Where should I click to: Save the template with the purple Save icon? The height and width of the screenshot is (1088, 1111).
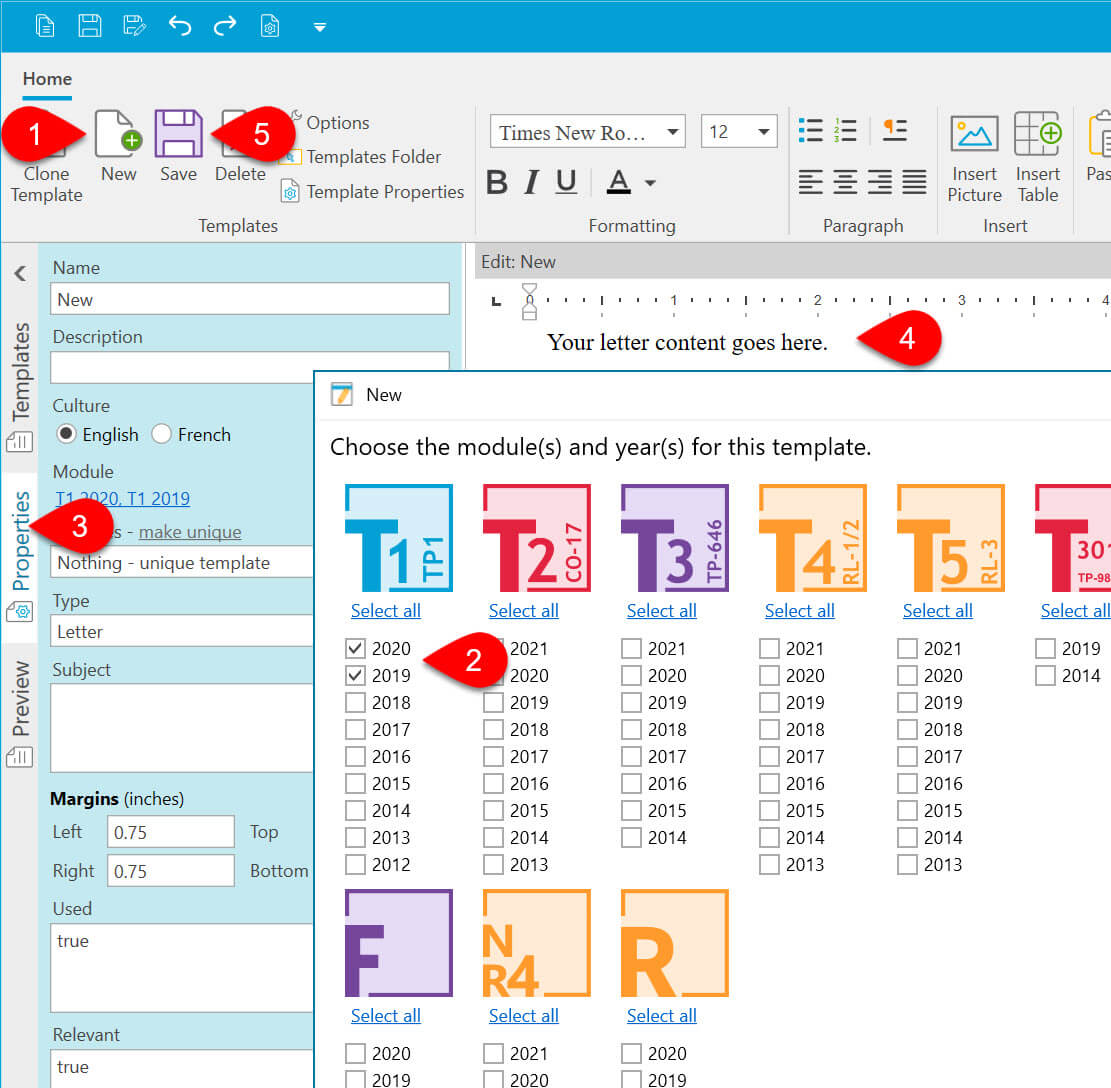click(x=178, y=146)
